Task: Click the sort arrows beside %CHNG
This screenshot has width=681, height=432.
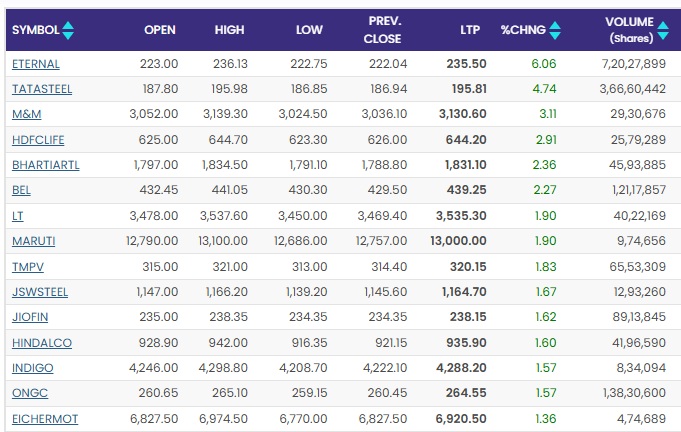Action: pyautogui.click(x=555, y=31)
